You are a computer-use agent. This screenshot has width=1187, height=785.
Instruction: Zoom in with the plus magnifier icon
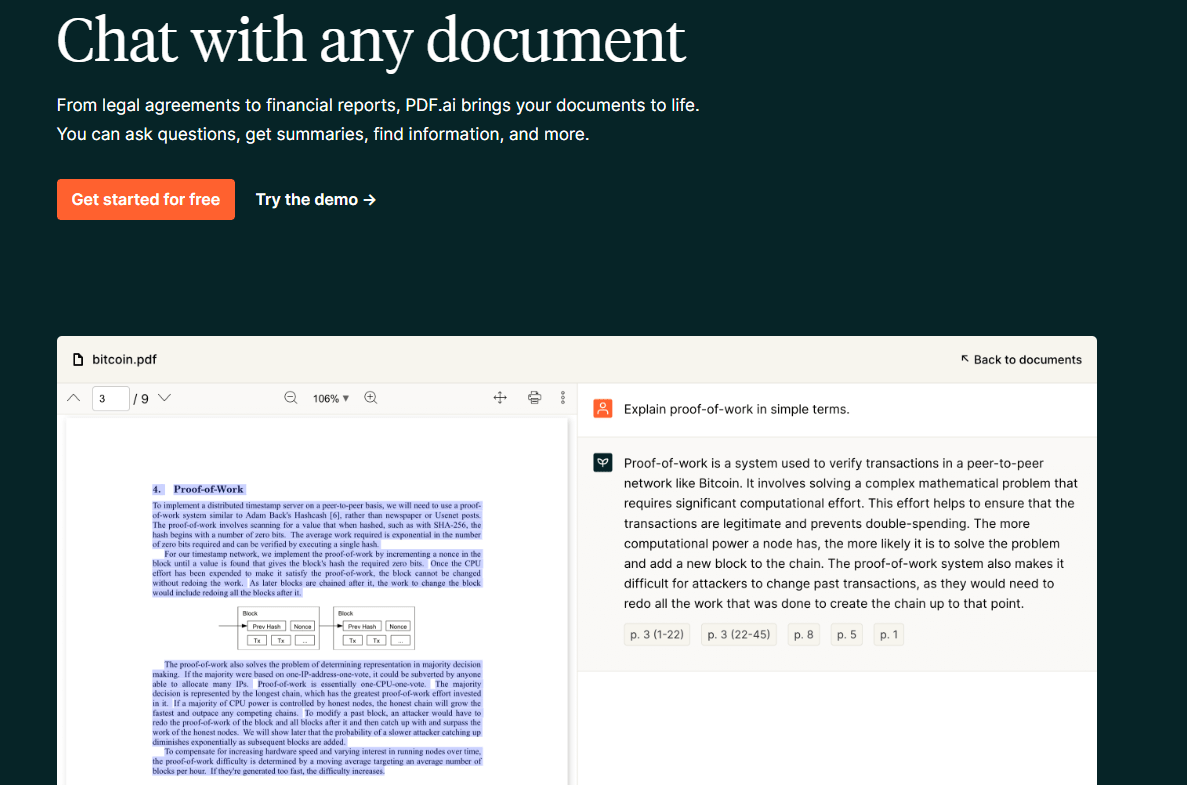(x=371, y=397)
